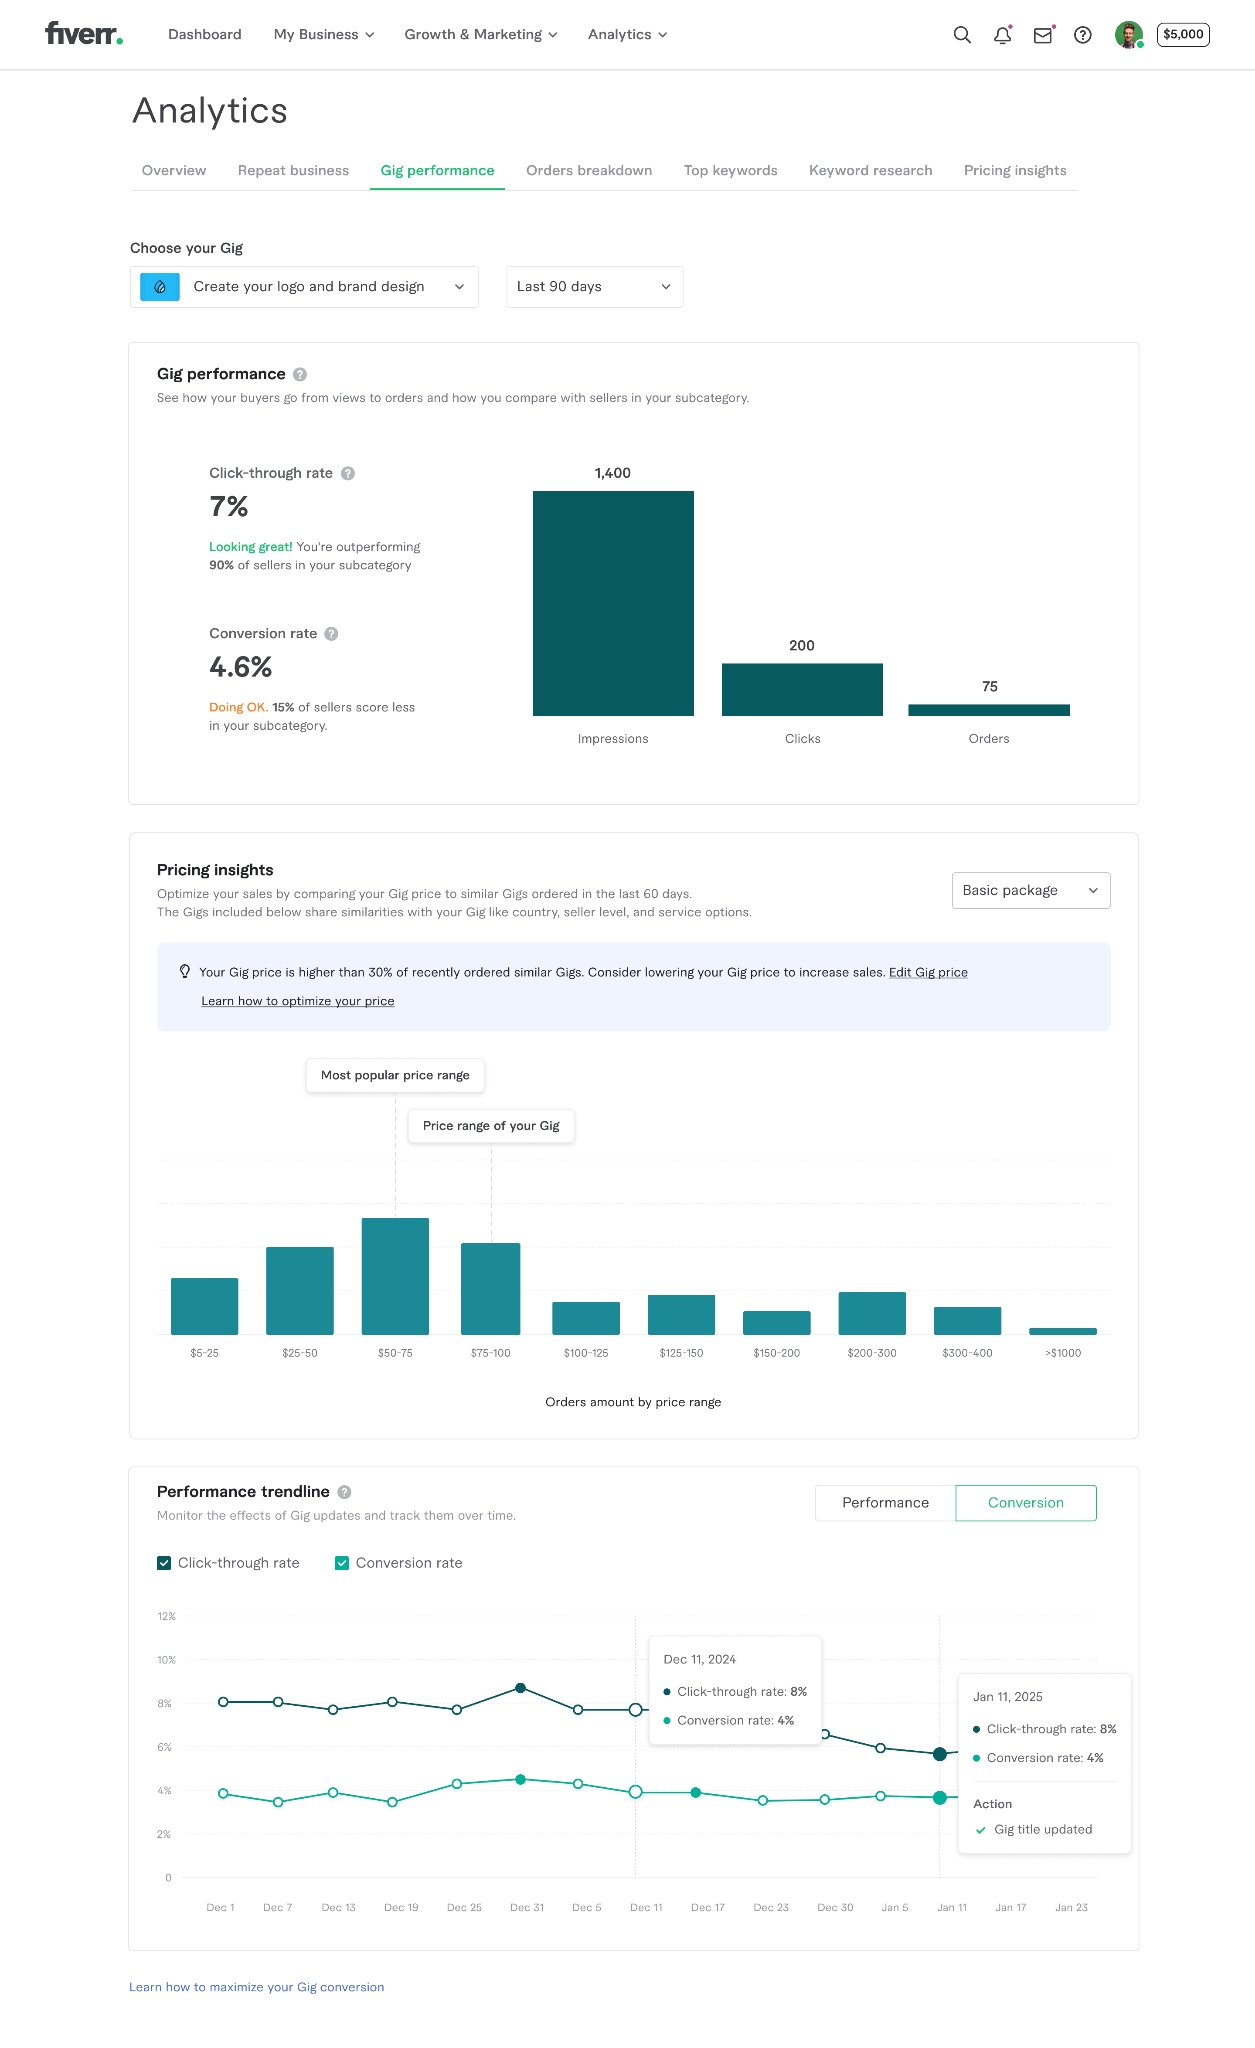Viewport: 1255px width, 2048px height.
Task: Open the user profile avatar
Action: tap(1128, 35)
